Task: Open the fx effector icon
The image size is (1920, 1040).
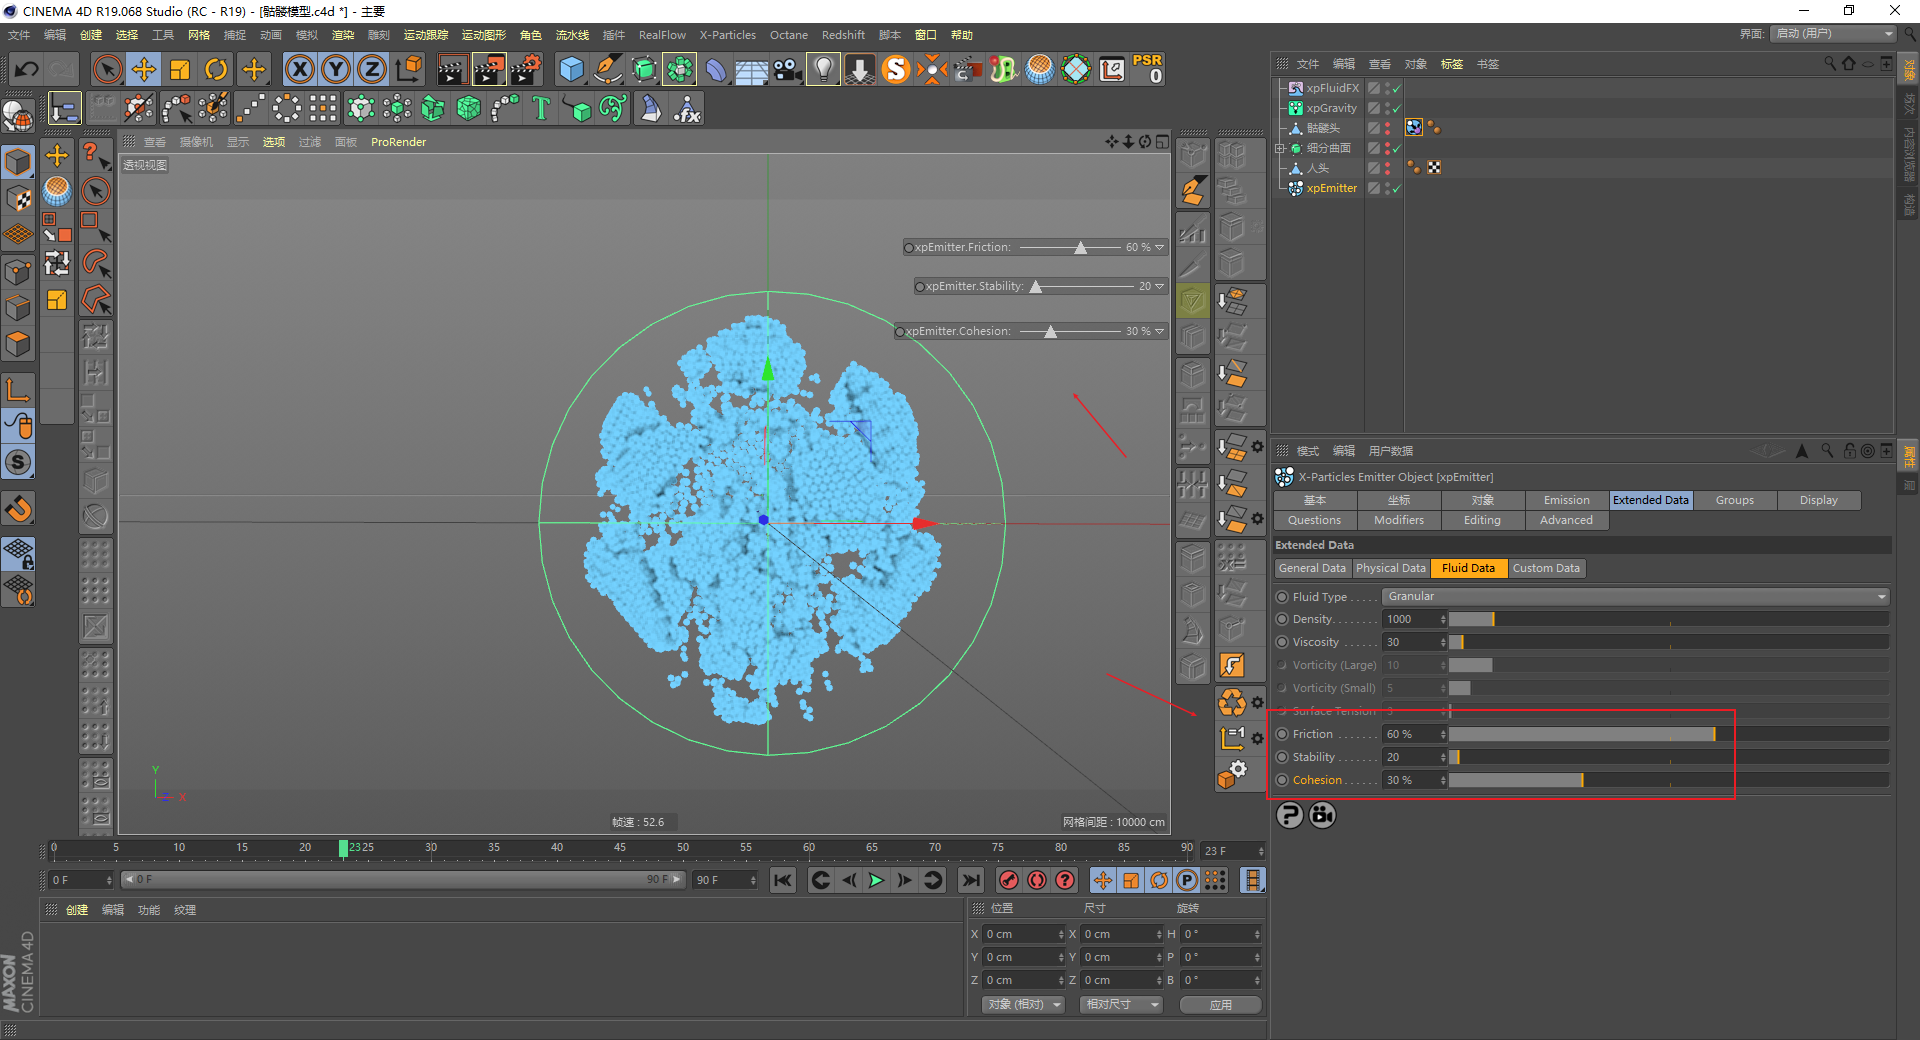Action: pyautogui.click(x=687, y=108)
